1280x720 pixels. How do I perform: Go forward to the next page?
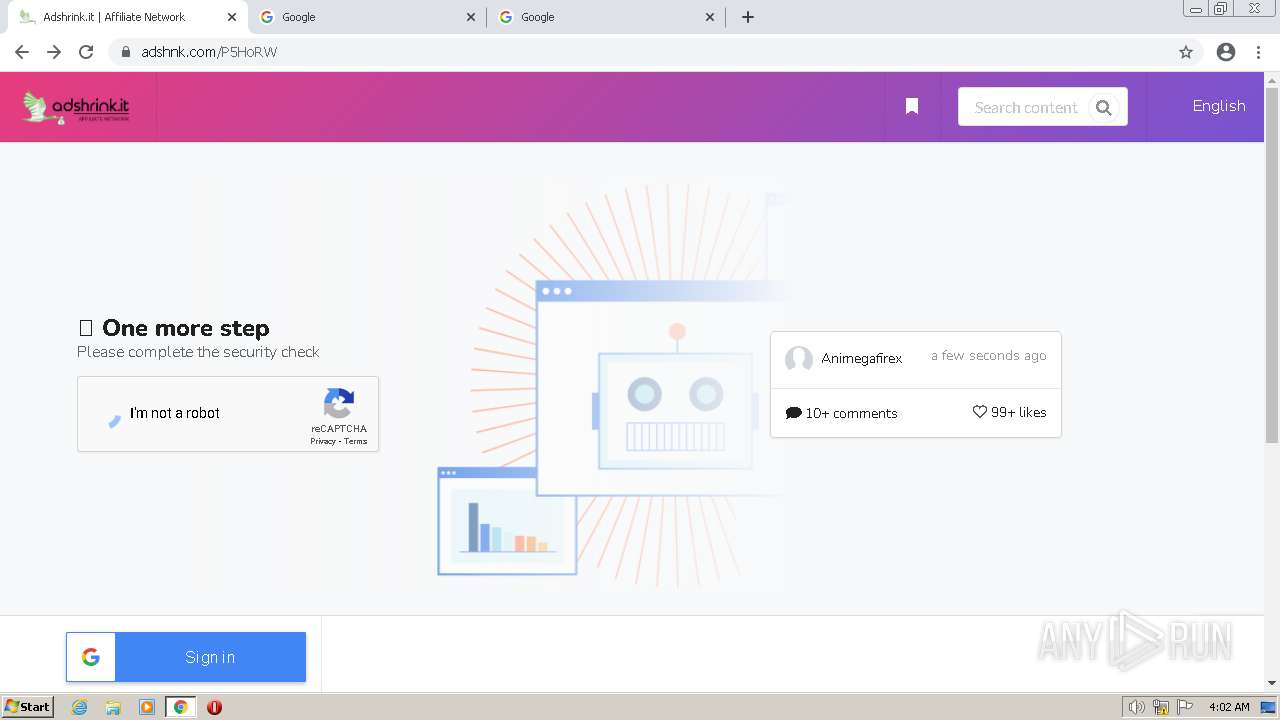pos(54,52)
